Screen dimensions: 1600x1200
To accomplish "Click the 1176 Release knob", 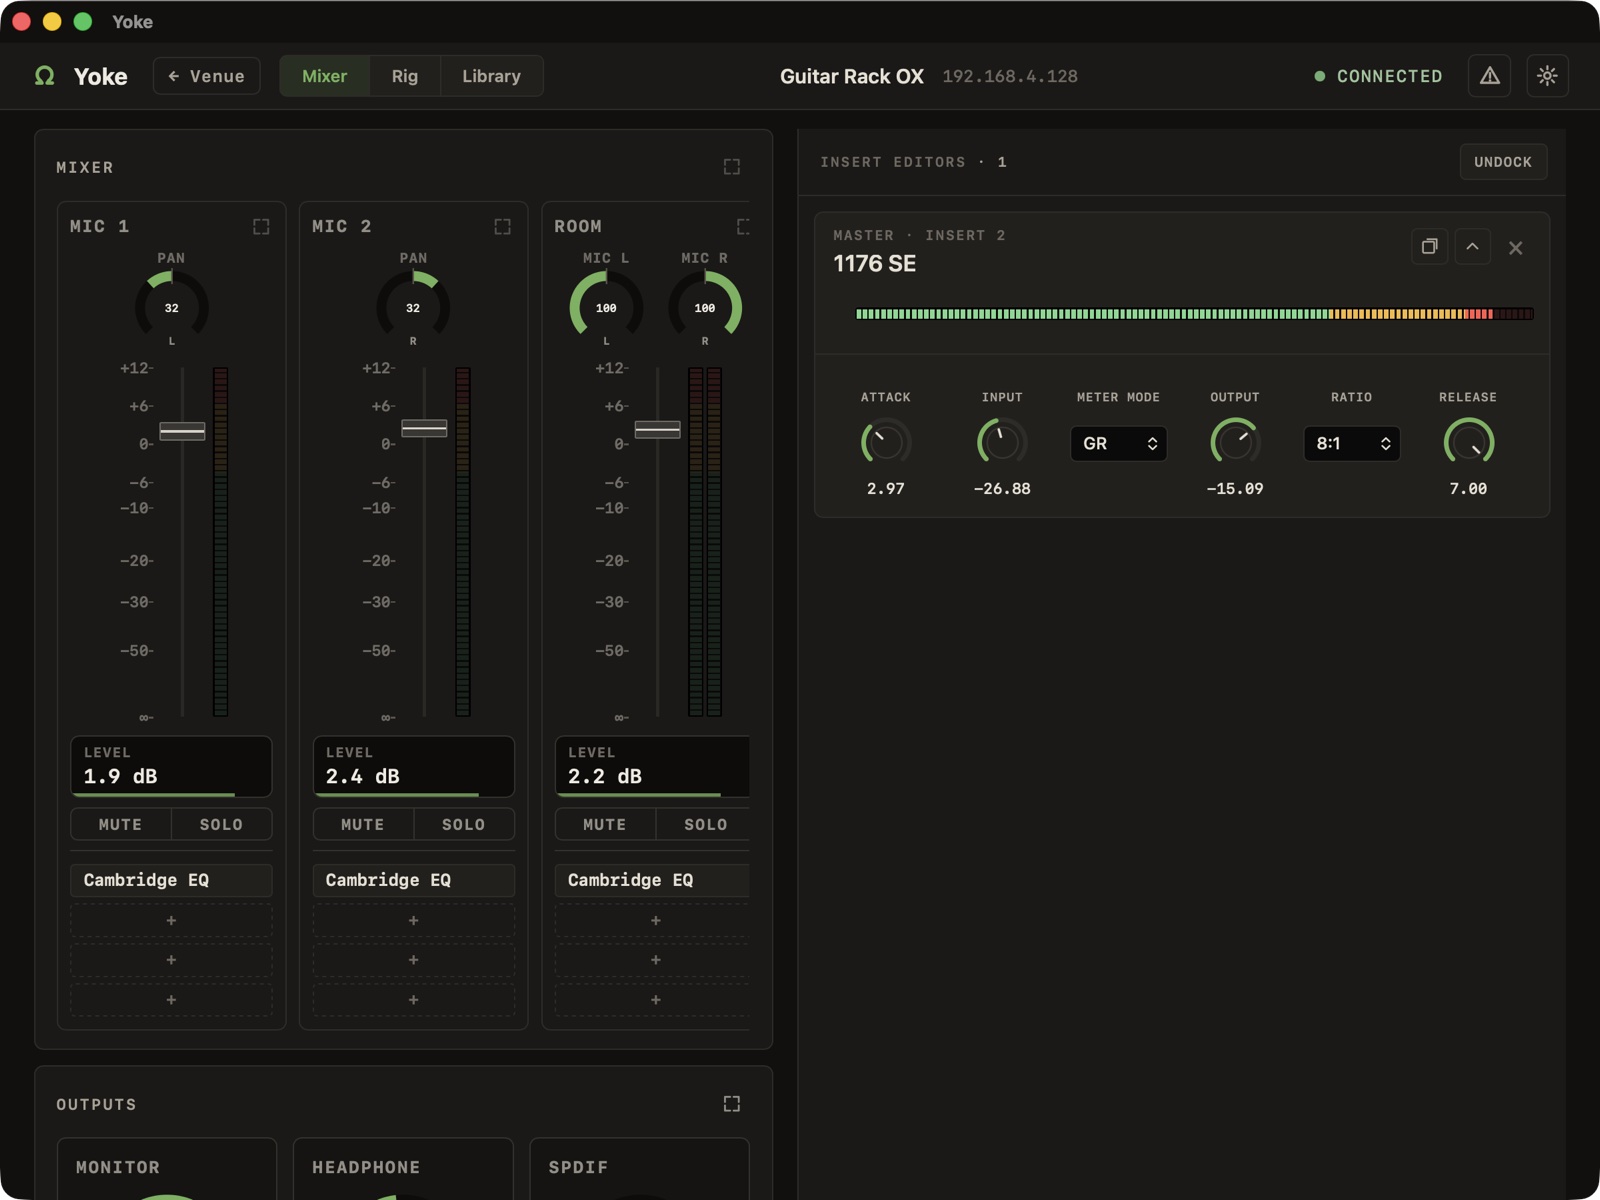I will coord(1468,442).
